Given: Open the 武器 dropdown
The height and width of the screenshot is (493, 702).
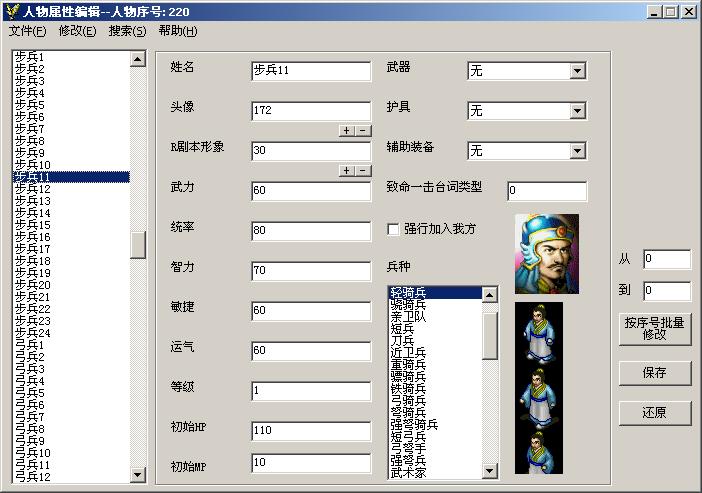Looking at the screenshot, I should pos(577,71).
